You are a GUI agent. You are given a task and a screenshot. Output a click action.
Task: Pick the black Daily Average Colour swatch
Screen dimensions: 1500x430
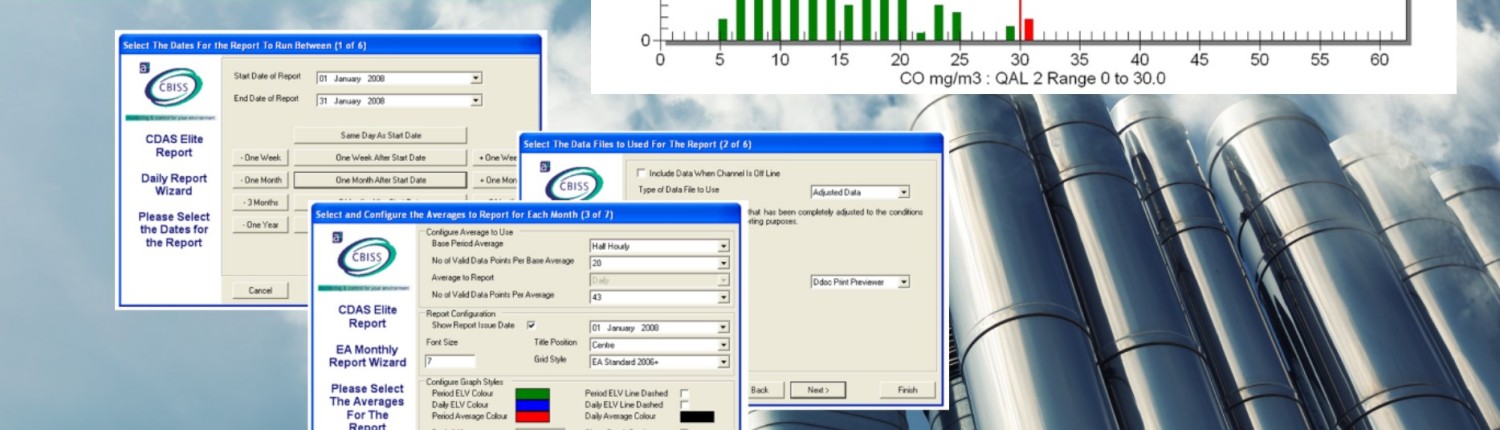coord(697,416)
